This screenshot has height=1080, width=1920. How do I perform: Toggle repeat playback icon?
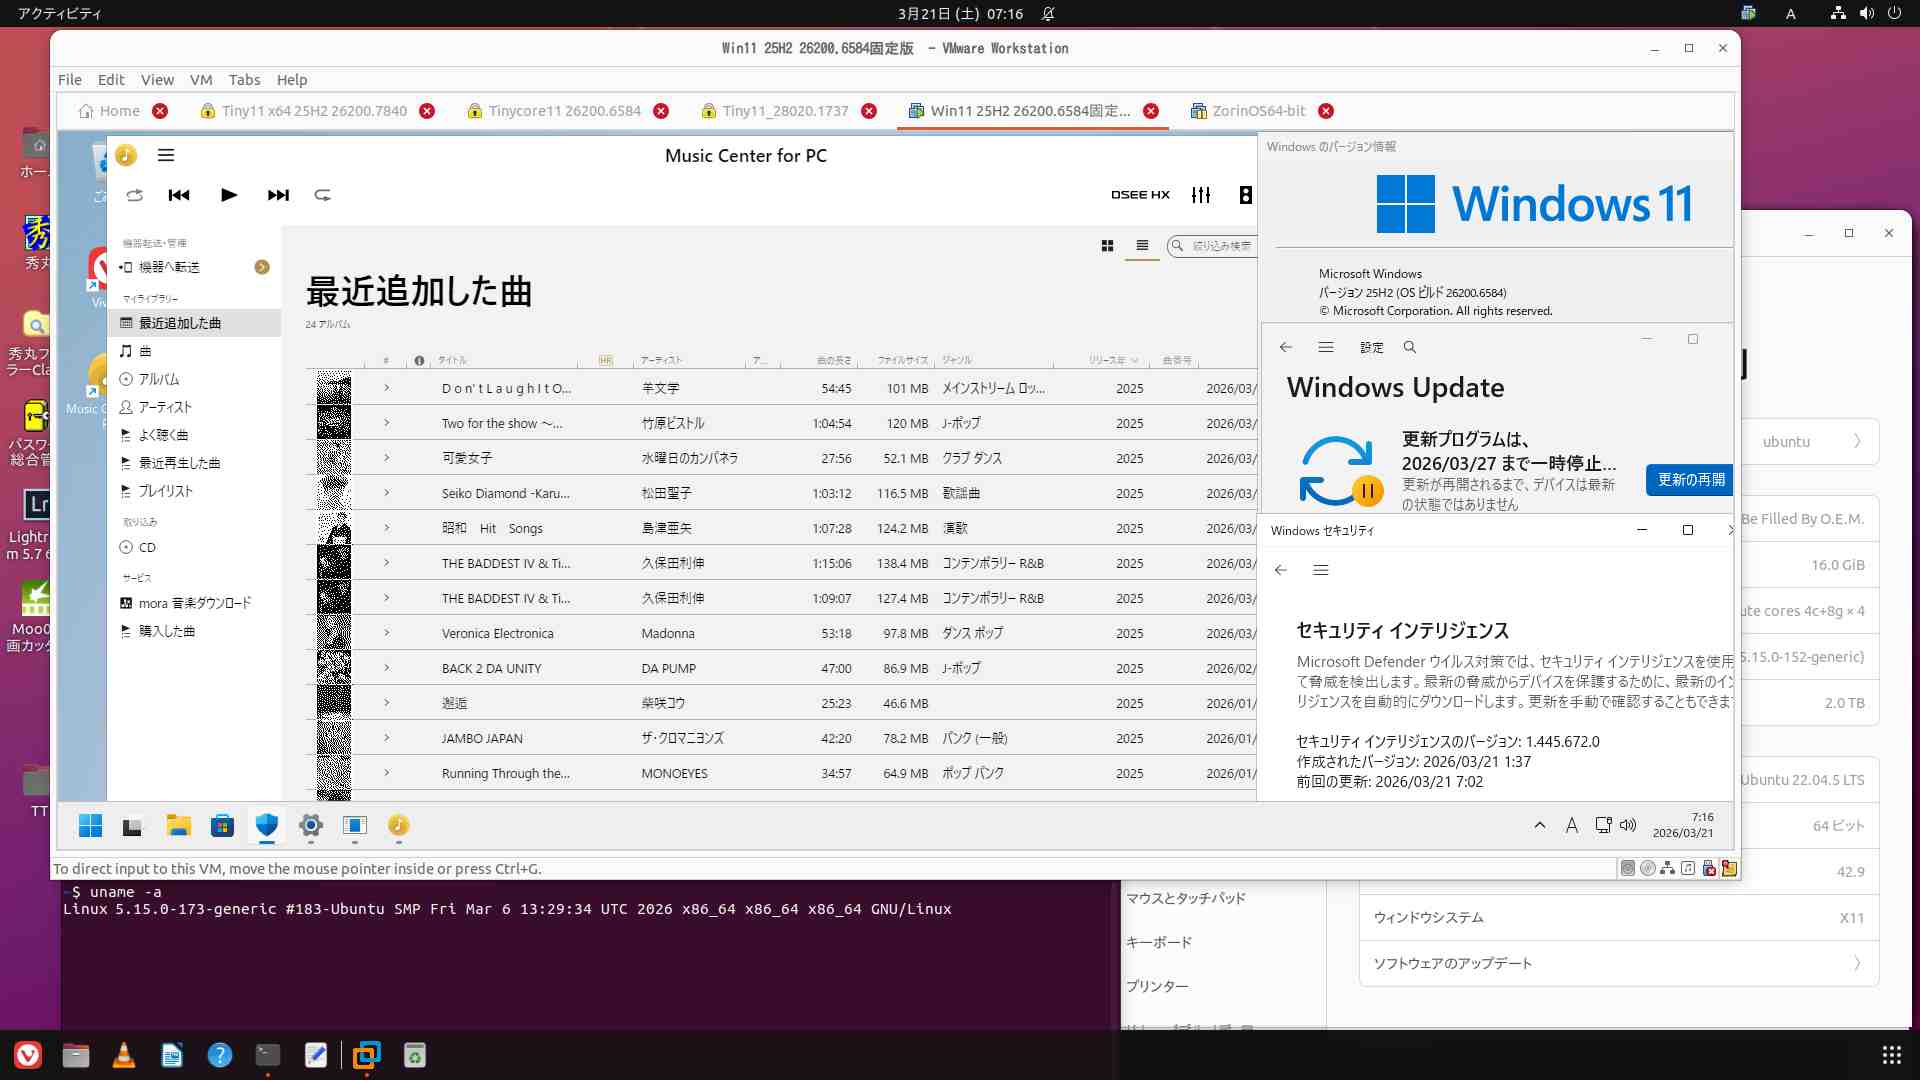point(322,195)
